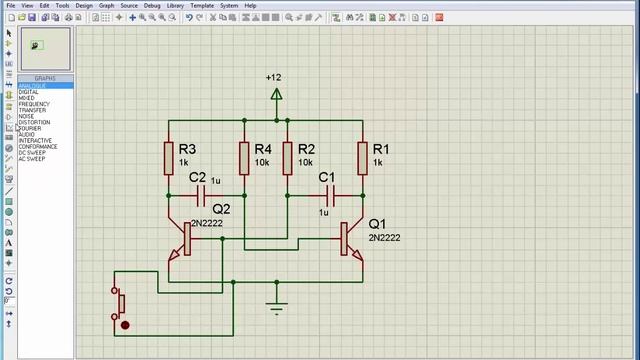Open an existing design file
This screenshot has height=360, width=640.
pyautogui.click(x=22, y=18)
